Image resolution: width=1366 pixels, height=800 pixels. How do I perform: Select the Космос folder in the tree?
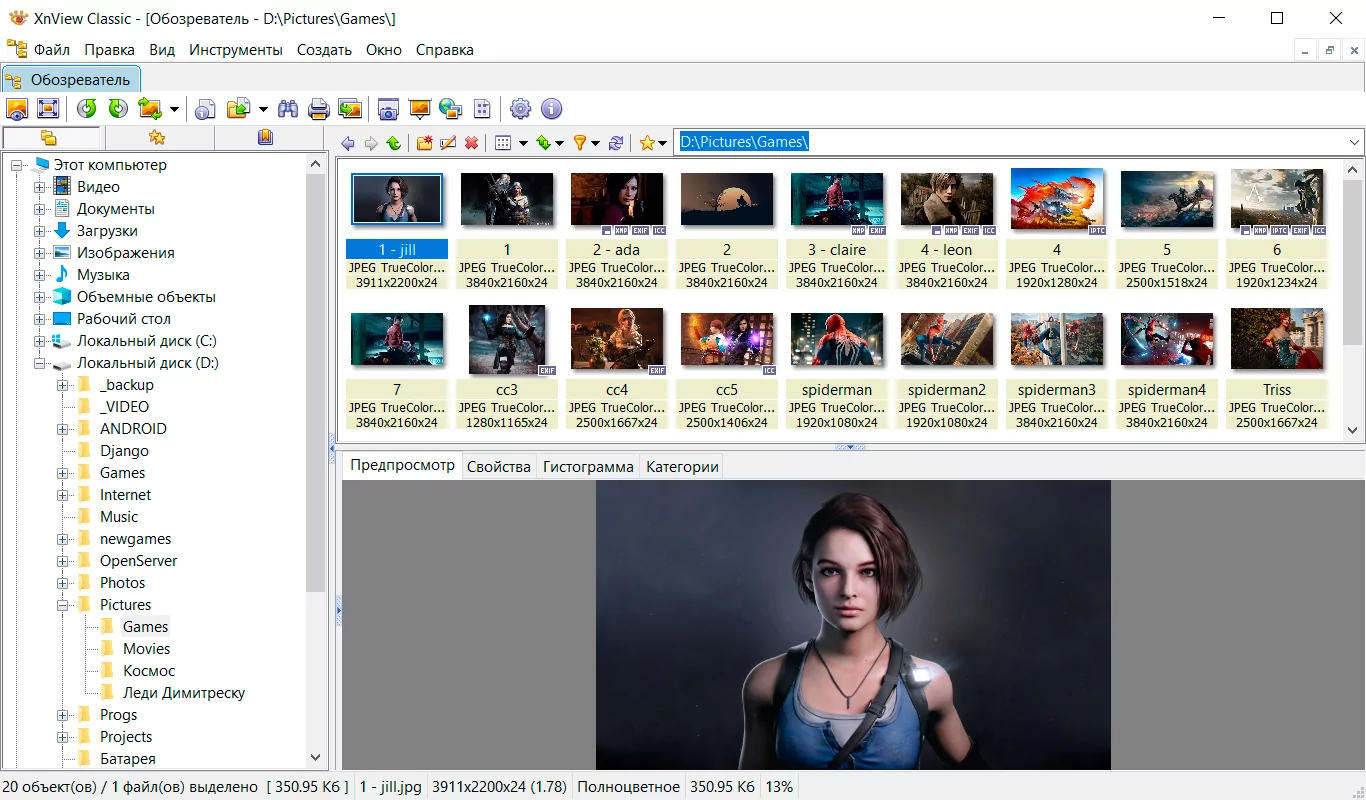click(x=149, y=671)
